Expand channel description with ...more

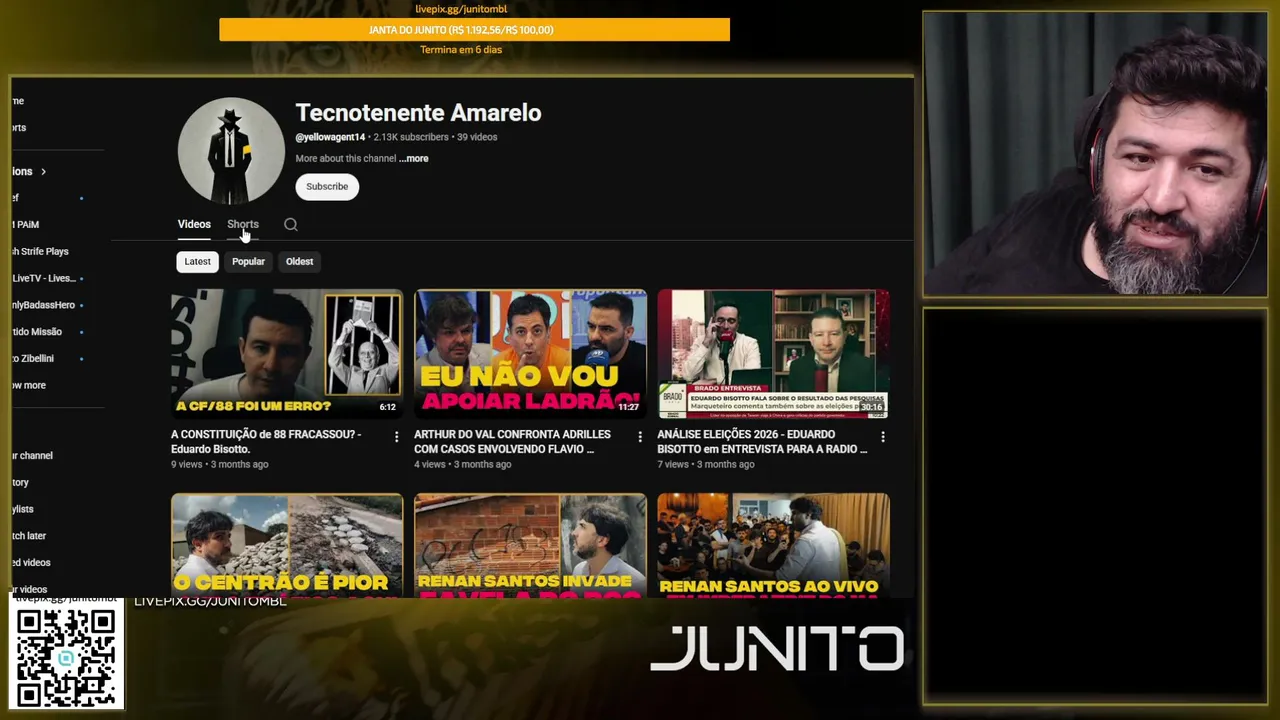(414, 158)
